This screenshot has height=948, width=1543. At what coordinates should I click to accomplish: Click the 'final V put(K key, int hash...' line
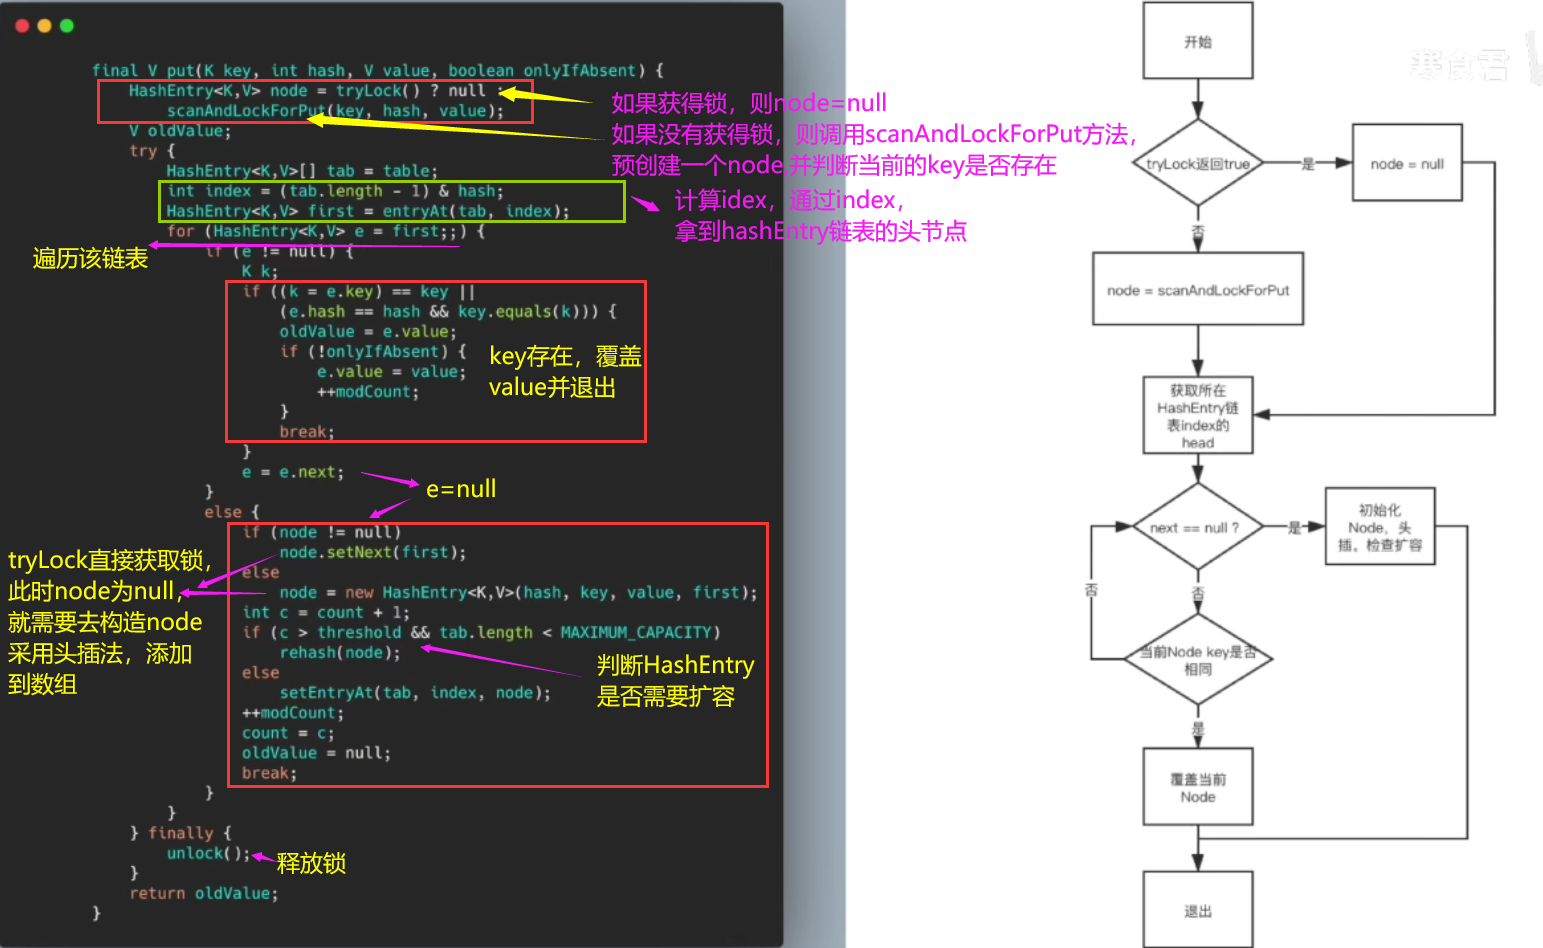377,70
